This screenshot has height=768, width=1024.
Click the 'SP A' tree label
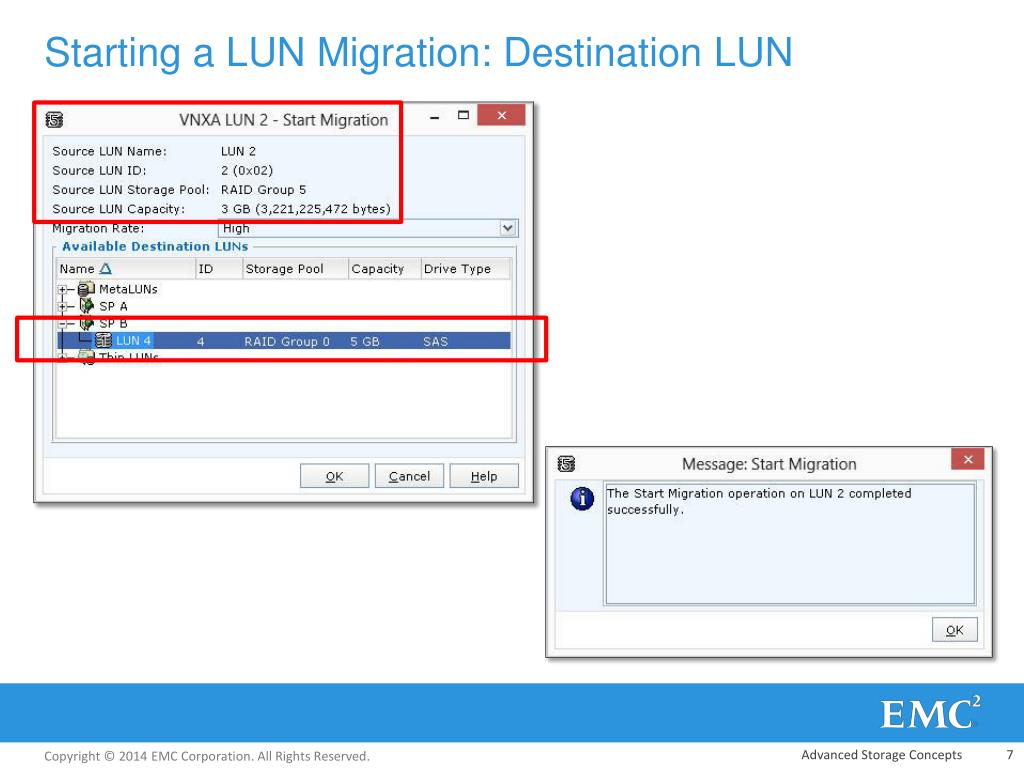[x=113, y=306]
